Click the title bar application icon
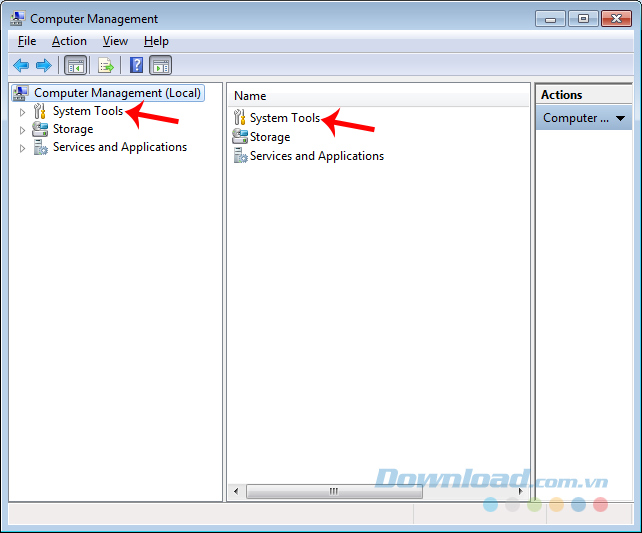 point(17,18)
